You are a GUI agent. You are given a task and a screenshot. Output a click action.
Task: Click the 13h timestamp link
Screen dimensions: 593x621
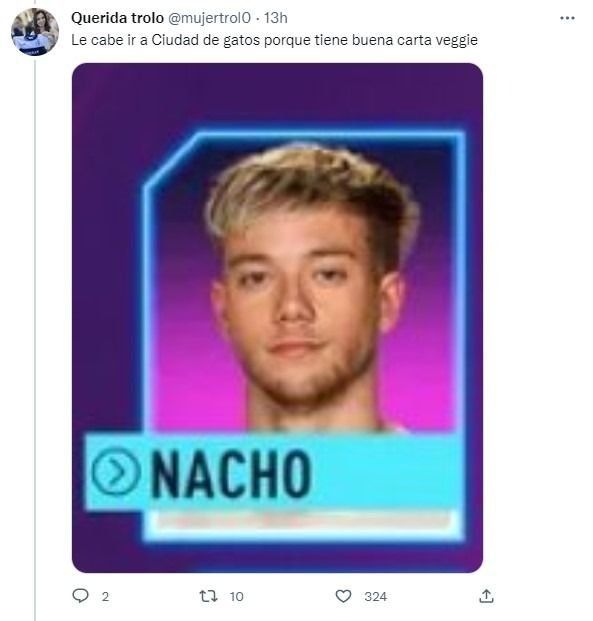tap(276, 18)
